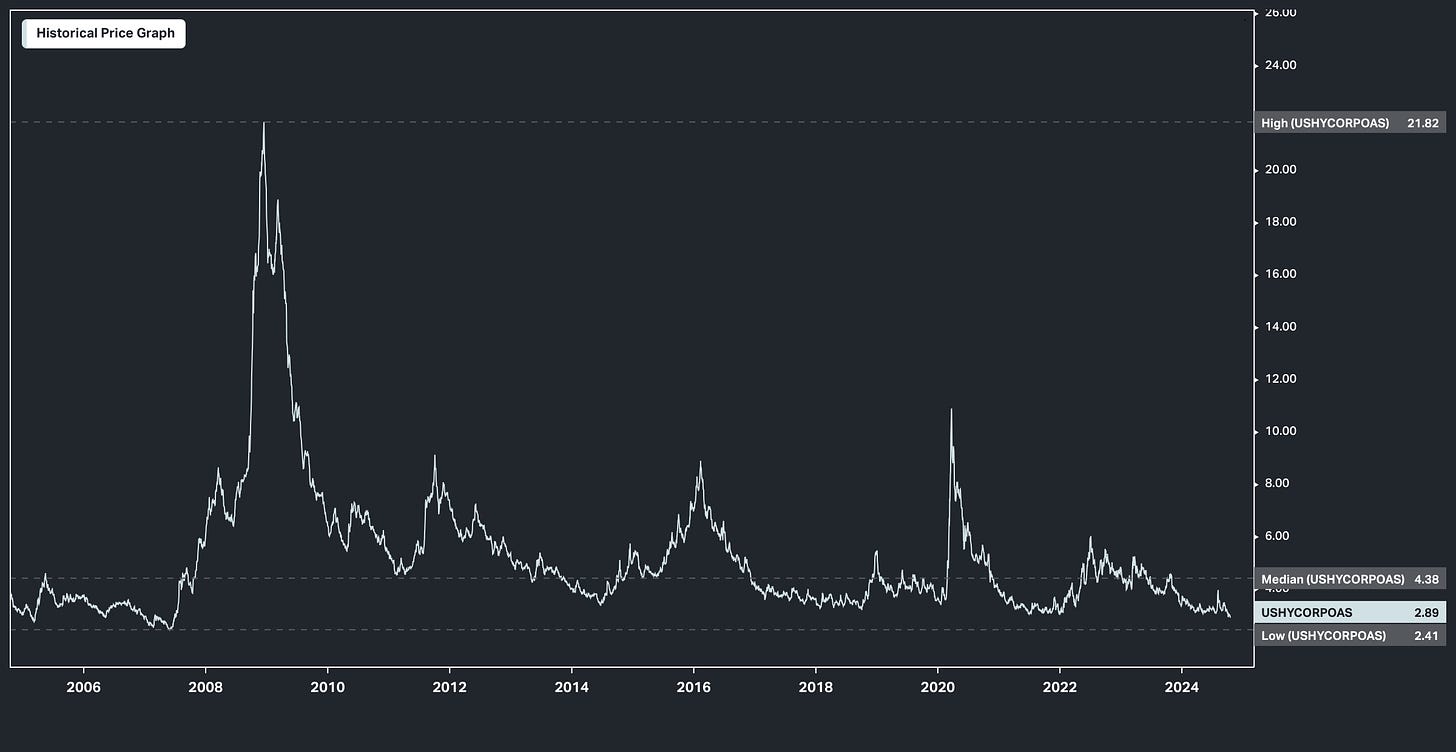
Task: Click the 2020 spike peak on the chart
Action: coord(951,410)
